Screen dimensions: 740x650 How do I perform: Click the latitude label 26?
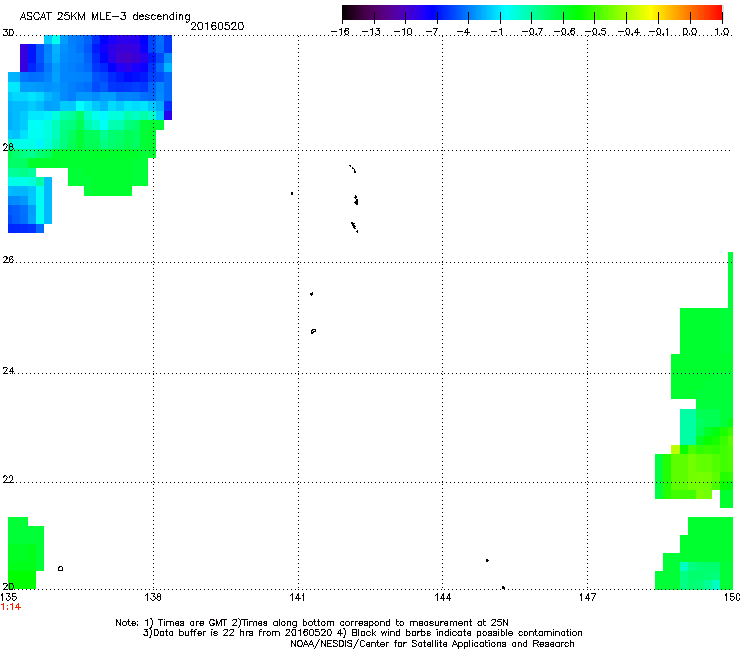(8, 260)
